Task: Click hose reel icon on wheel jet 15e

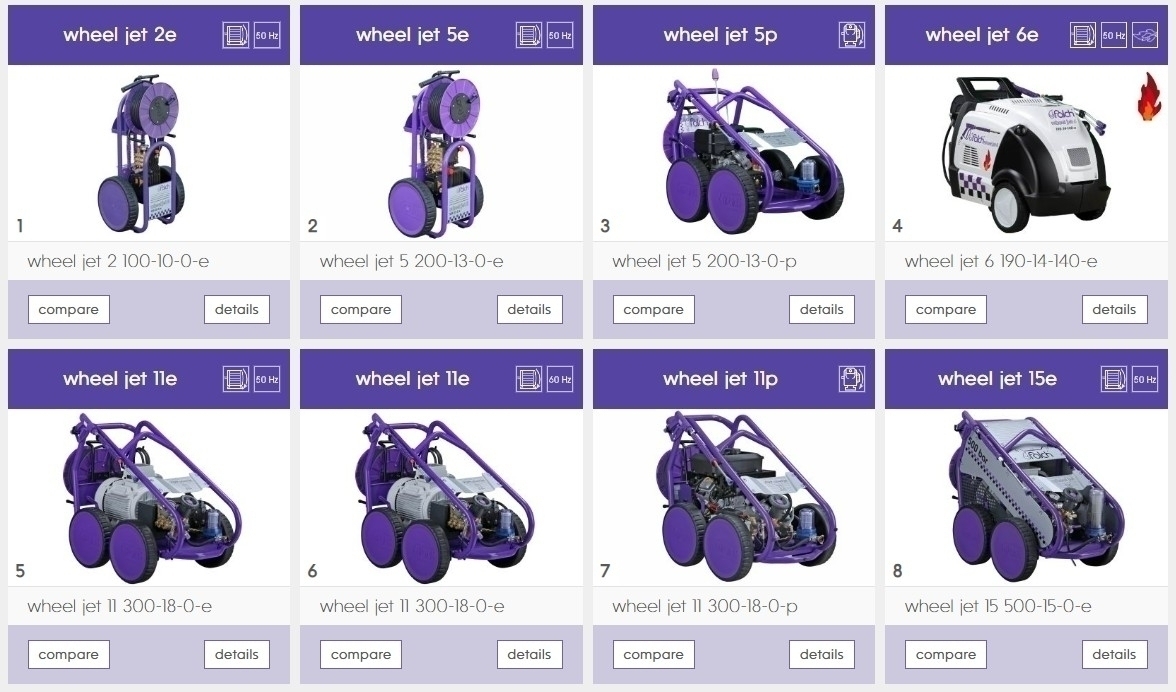Action: (x=1114, y=379)
